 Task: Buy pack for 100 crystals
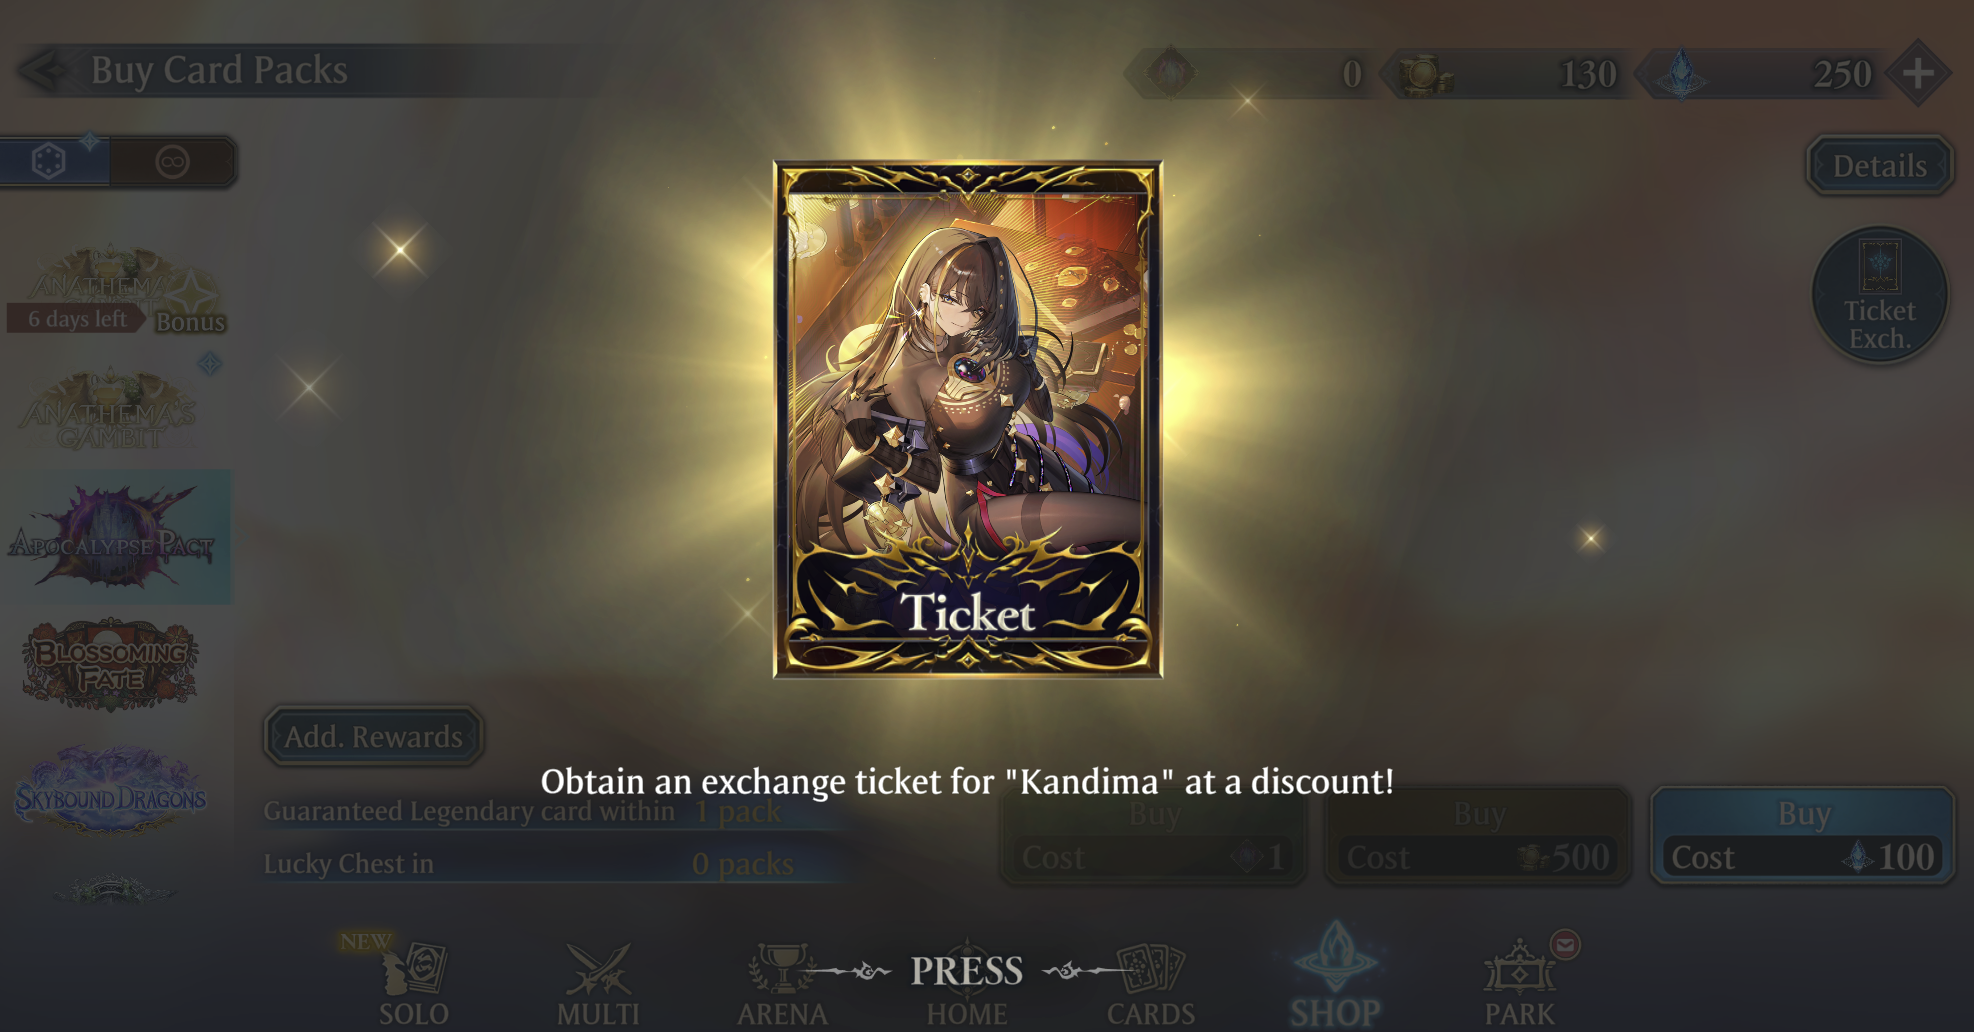[1802, 836]
